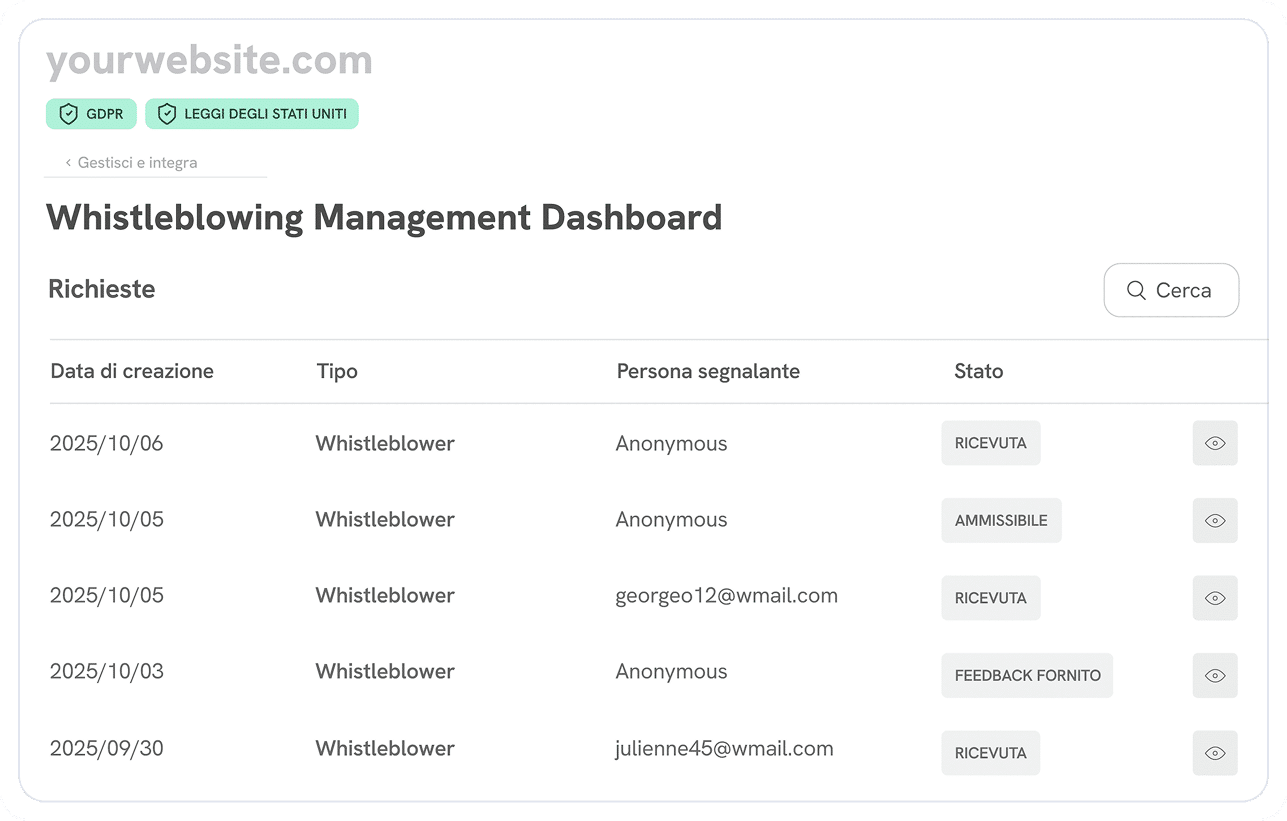The image size is (1287, 821).
Task: Select the julienne45@wmail.com email address
Action: pos(724,748)
